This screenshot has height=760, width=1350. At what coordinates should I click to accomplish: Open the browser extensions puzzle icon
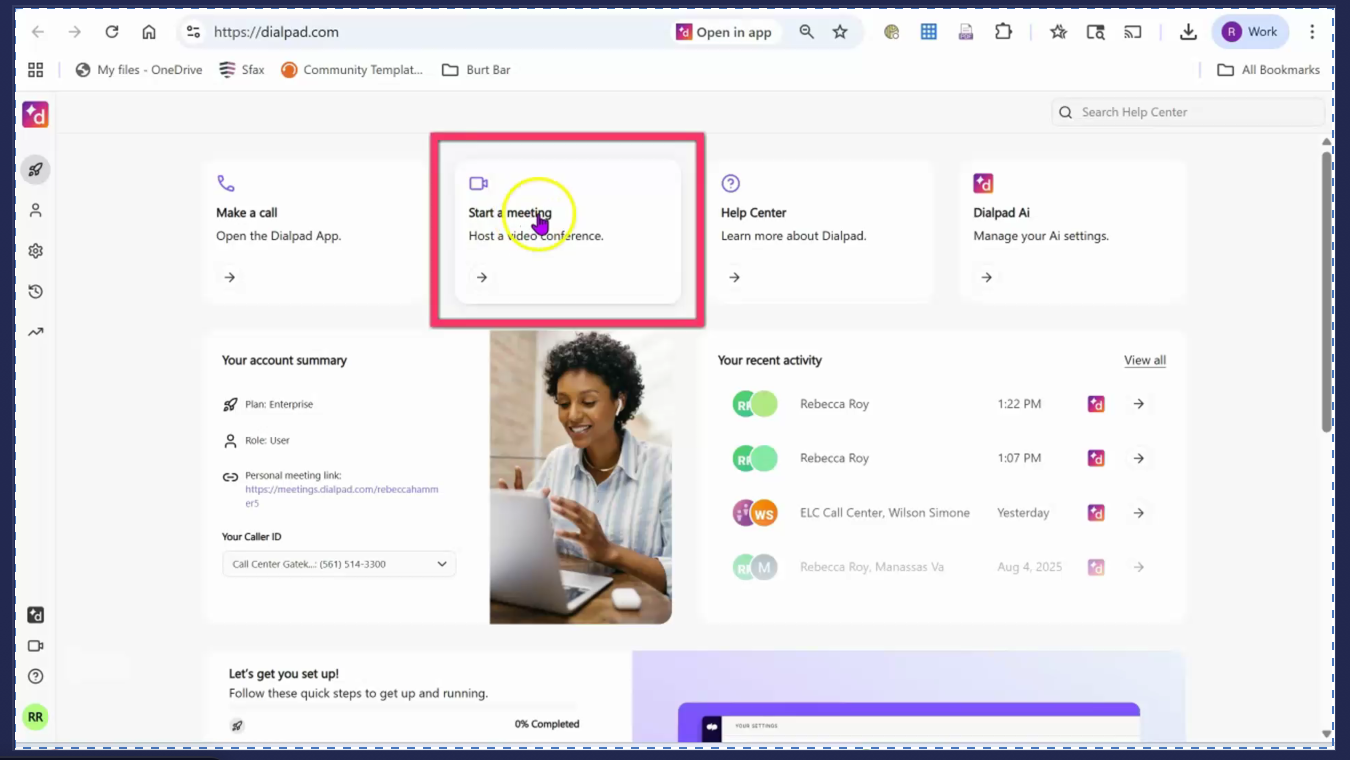(1003, 32)
